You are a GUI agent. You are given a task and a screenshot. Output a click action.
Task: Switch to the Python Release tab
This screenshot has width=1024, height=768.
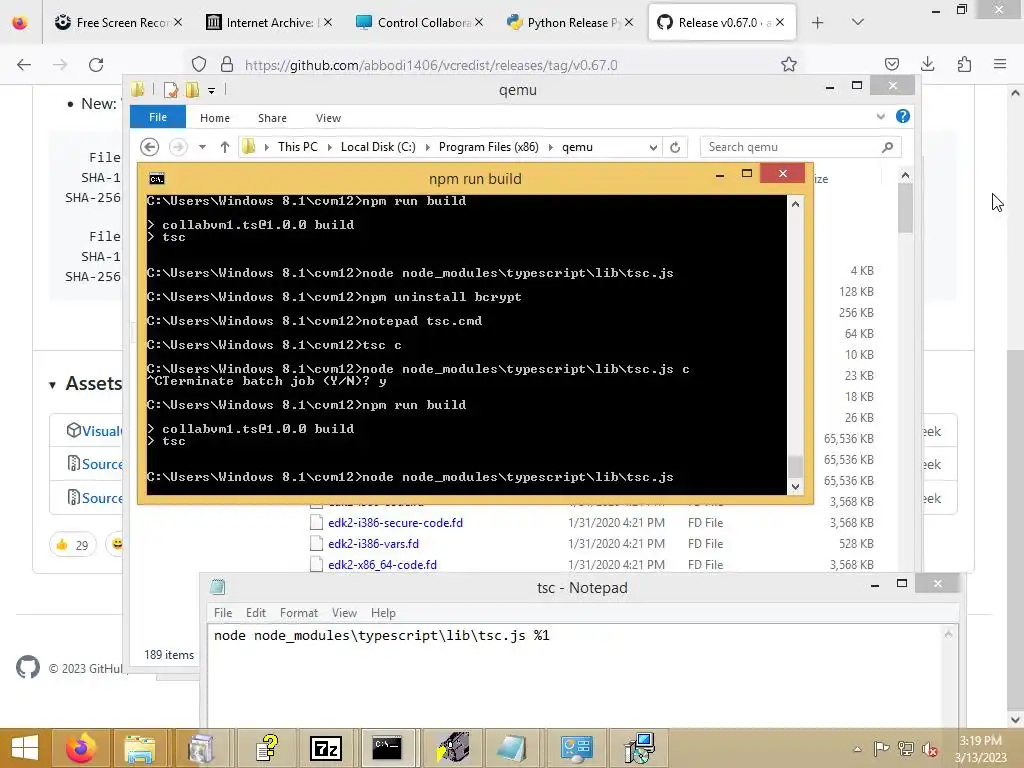(x=570, y=23)
